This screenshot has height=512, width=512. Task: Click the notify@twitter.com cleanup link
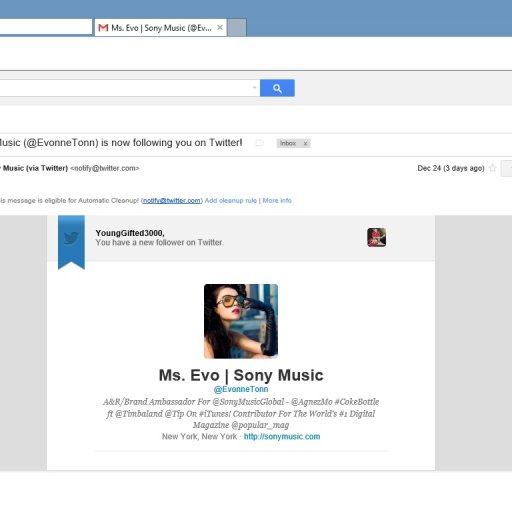point(172,200)
